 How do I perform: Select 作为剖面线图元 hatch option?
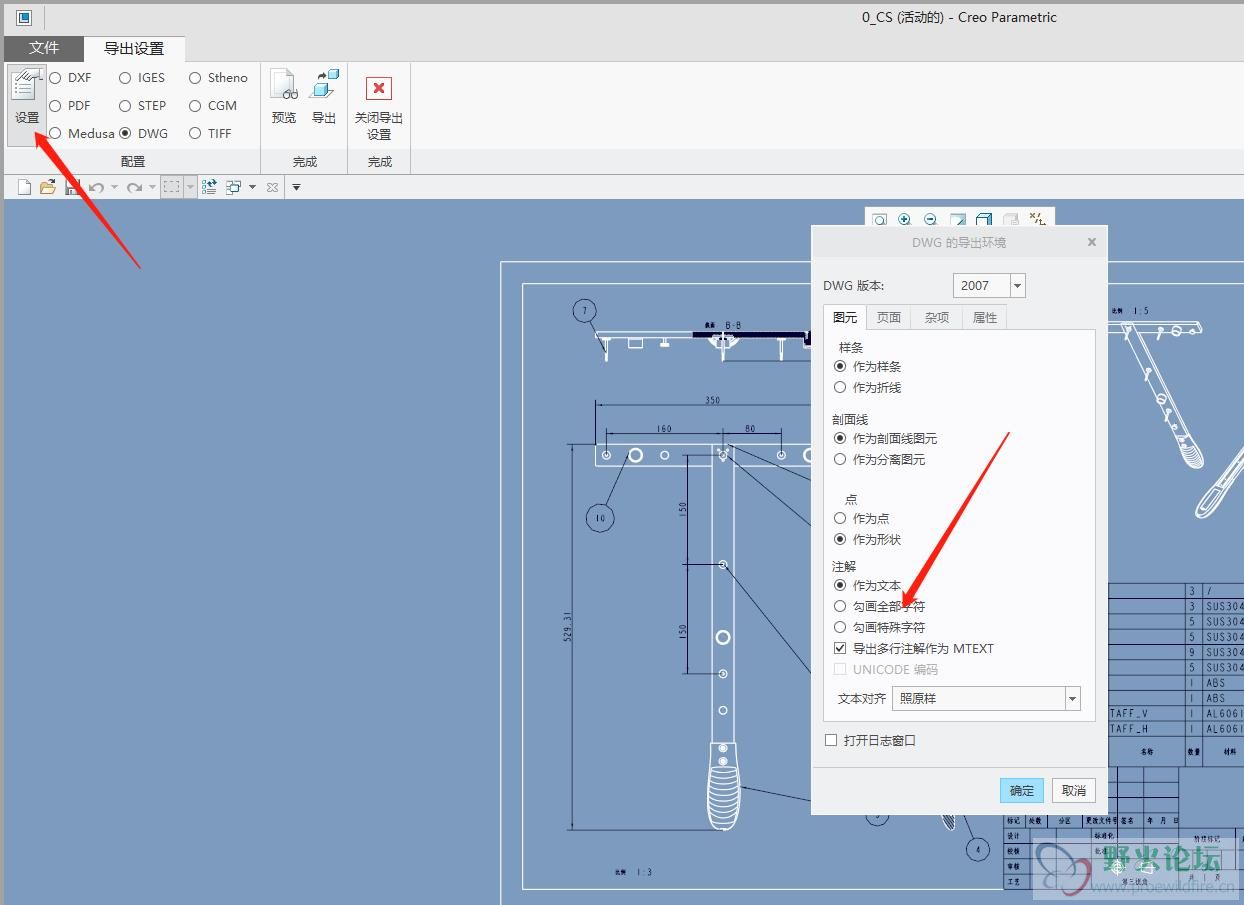tap(840, 438)
